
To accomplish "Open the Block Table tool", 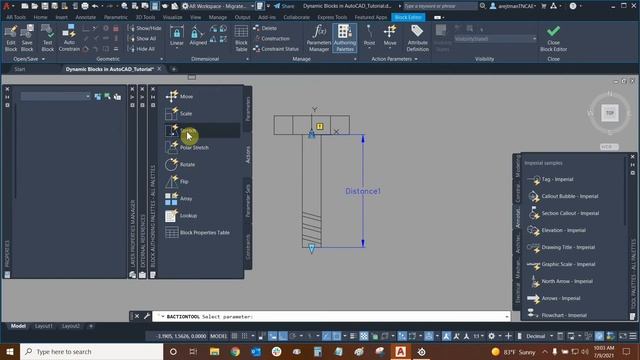I will point(241,38).
